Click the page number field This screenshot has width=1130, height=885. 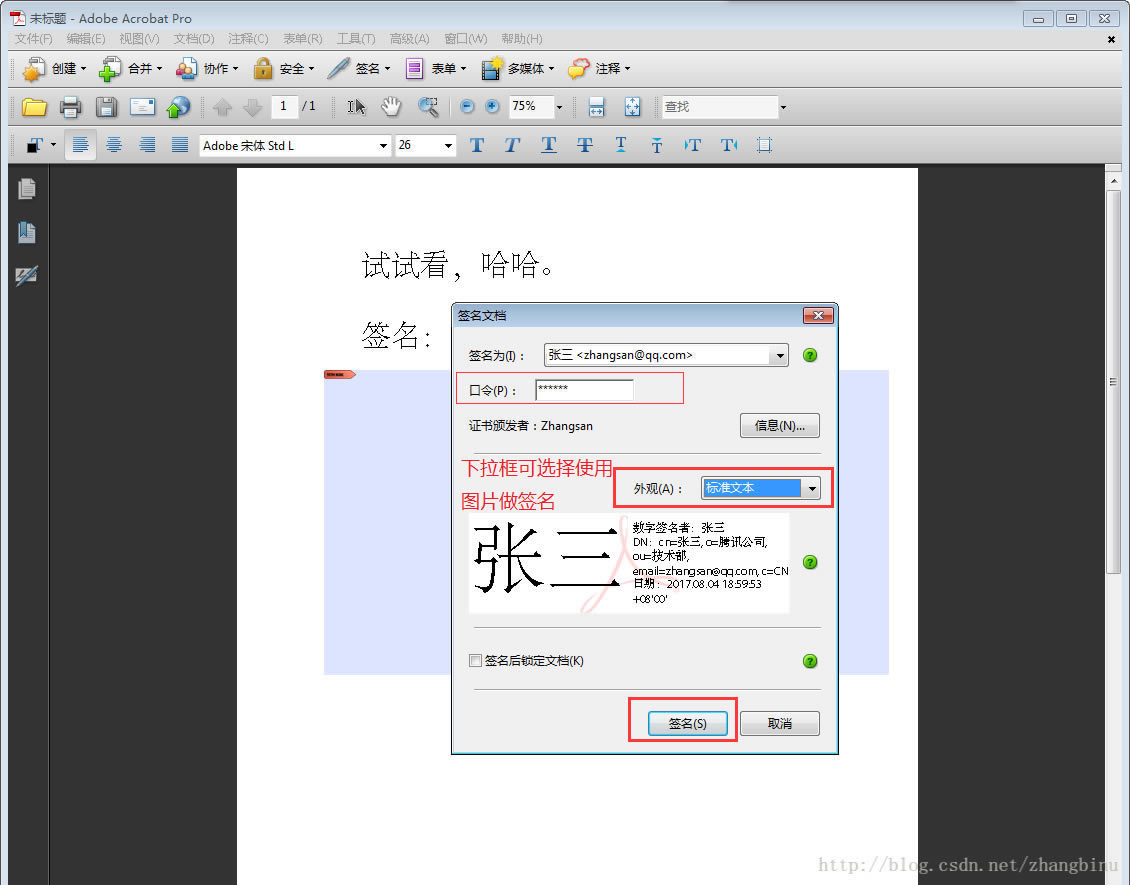click(285, 107)
